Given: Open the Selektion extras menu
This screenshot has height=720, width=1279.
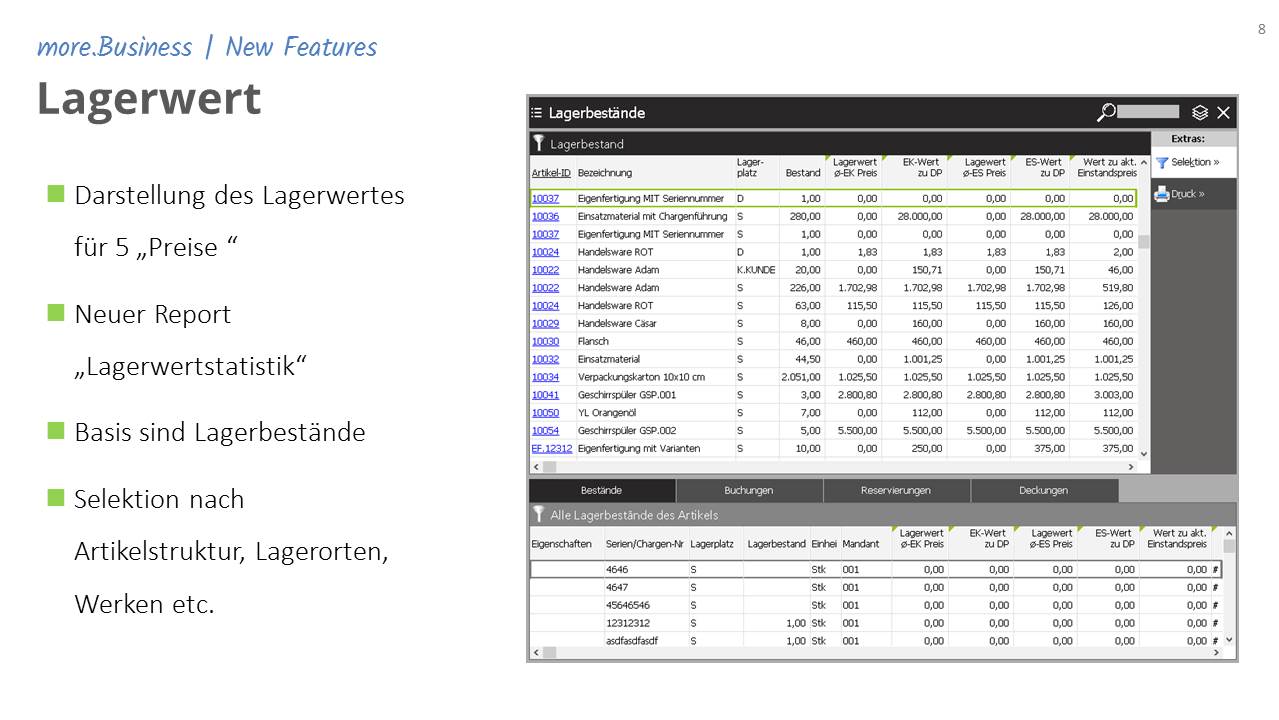Looking at the screenshot, I should coord(1195,162).
